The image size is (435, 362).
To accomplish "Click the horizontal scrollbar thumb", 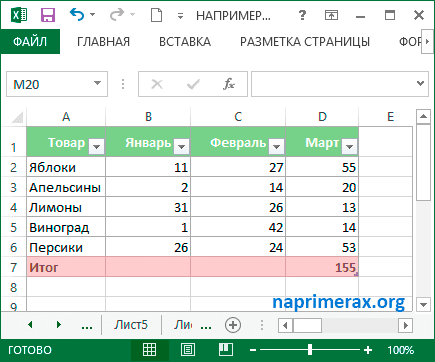I will [x=307, y=325].
